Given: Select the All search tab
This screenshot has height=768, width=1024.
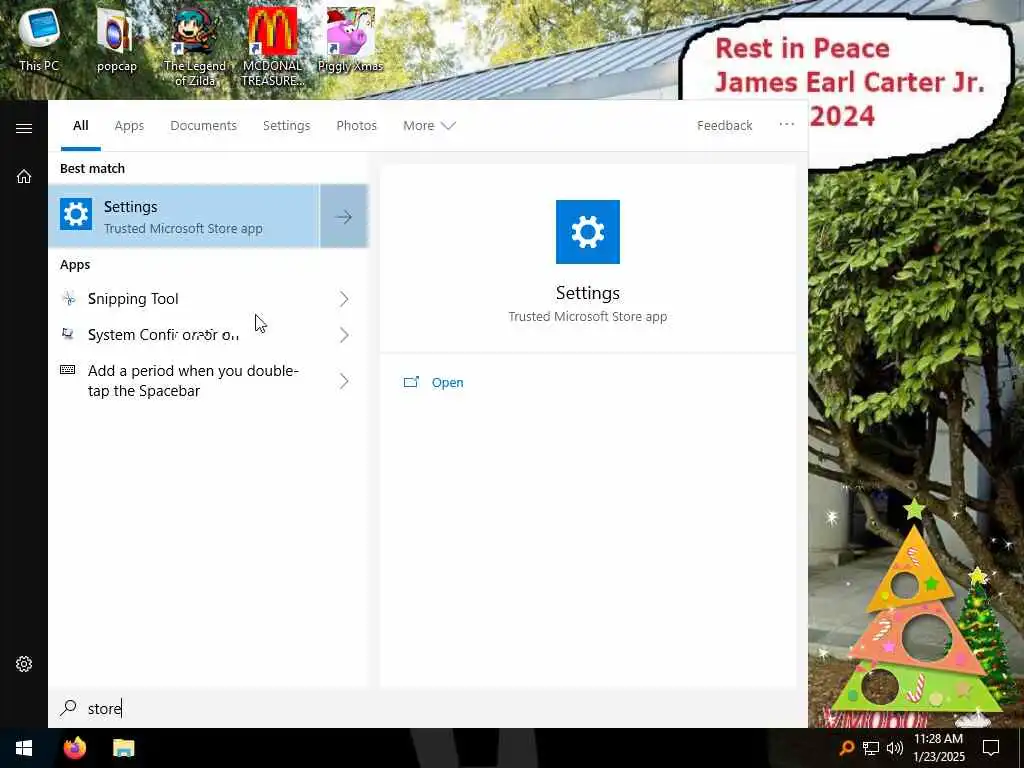Looking at the screenshot, I should click(81, 125).
